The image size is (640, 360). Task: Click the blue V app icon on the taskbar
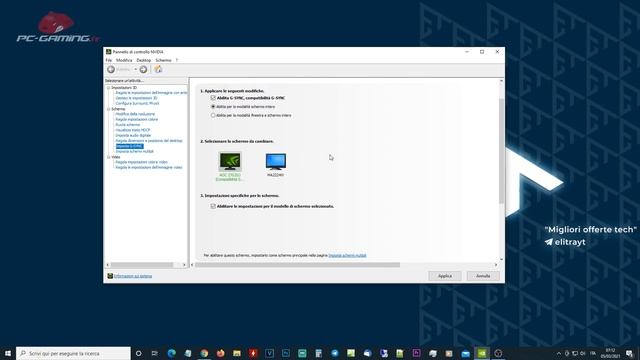[269, 353]
